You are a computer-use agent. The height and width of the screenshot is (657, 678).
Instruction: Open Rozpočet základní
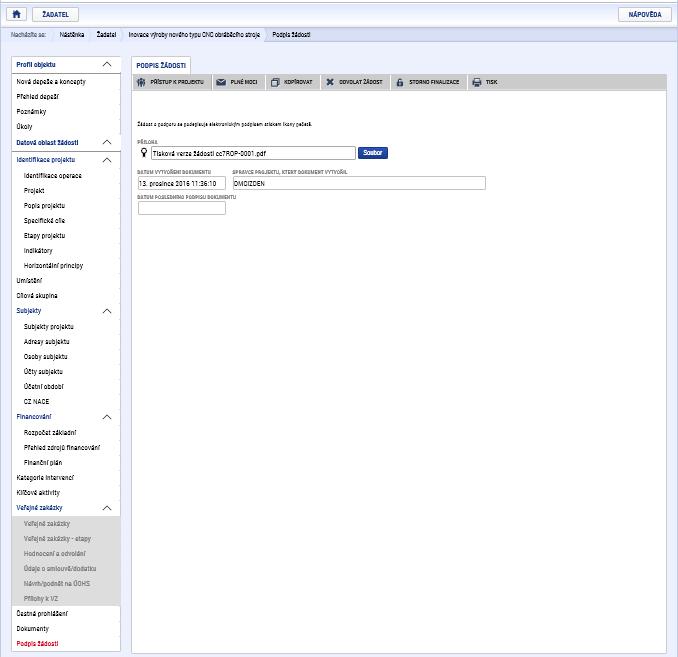tap(50, 433)
